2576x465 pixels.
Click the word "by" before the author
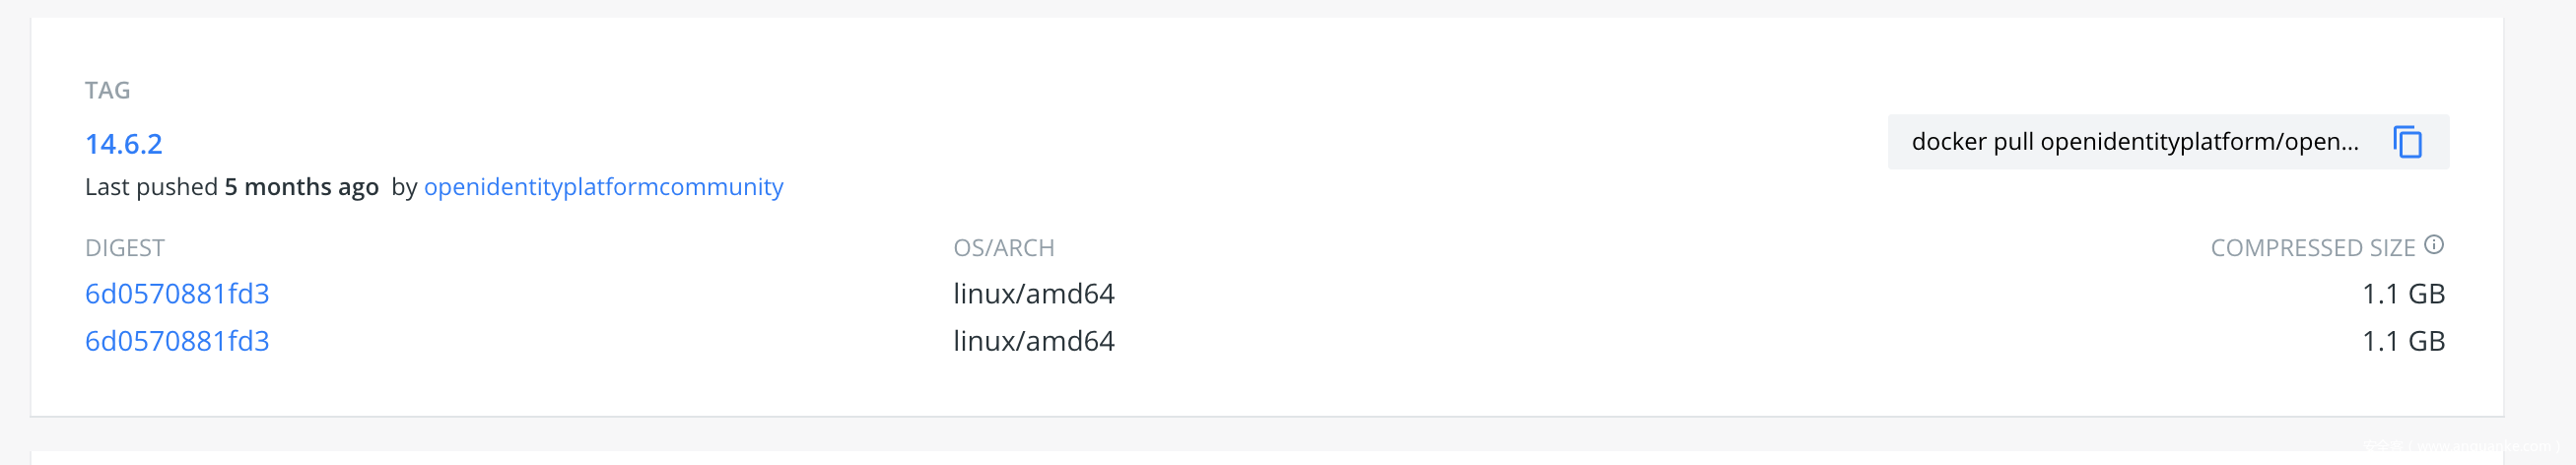point(404,187)
